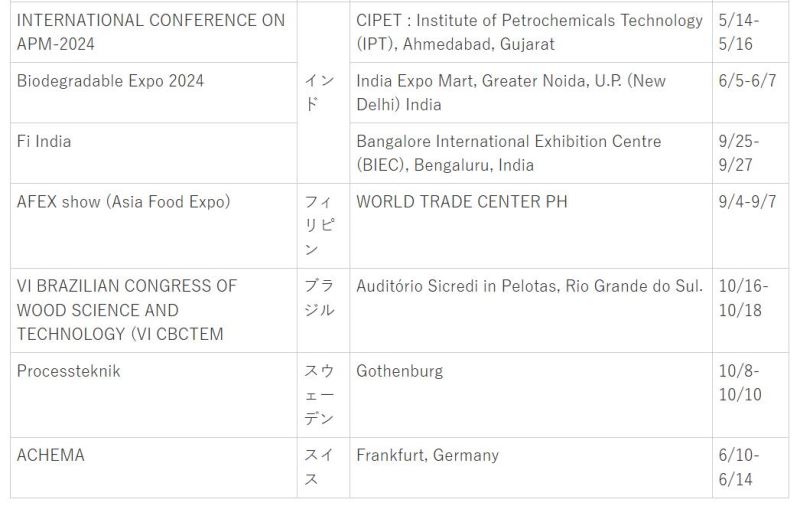This screenshot has height=506, width=800.
Task: Select the VI BRAZILIAN CONGRESS event cell
Action: tap(127, 309)
